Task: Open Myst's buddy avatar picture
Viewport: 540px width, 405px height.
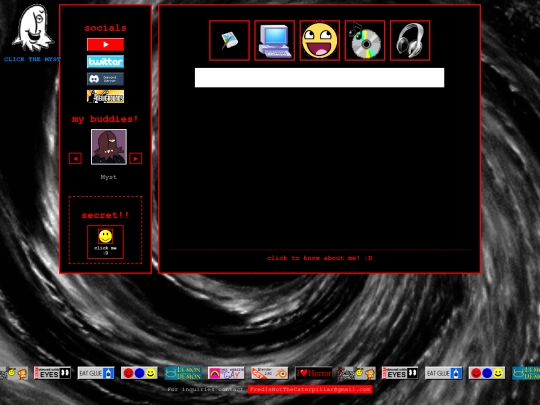Action: click(x=109, y=147)
